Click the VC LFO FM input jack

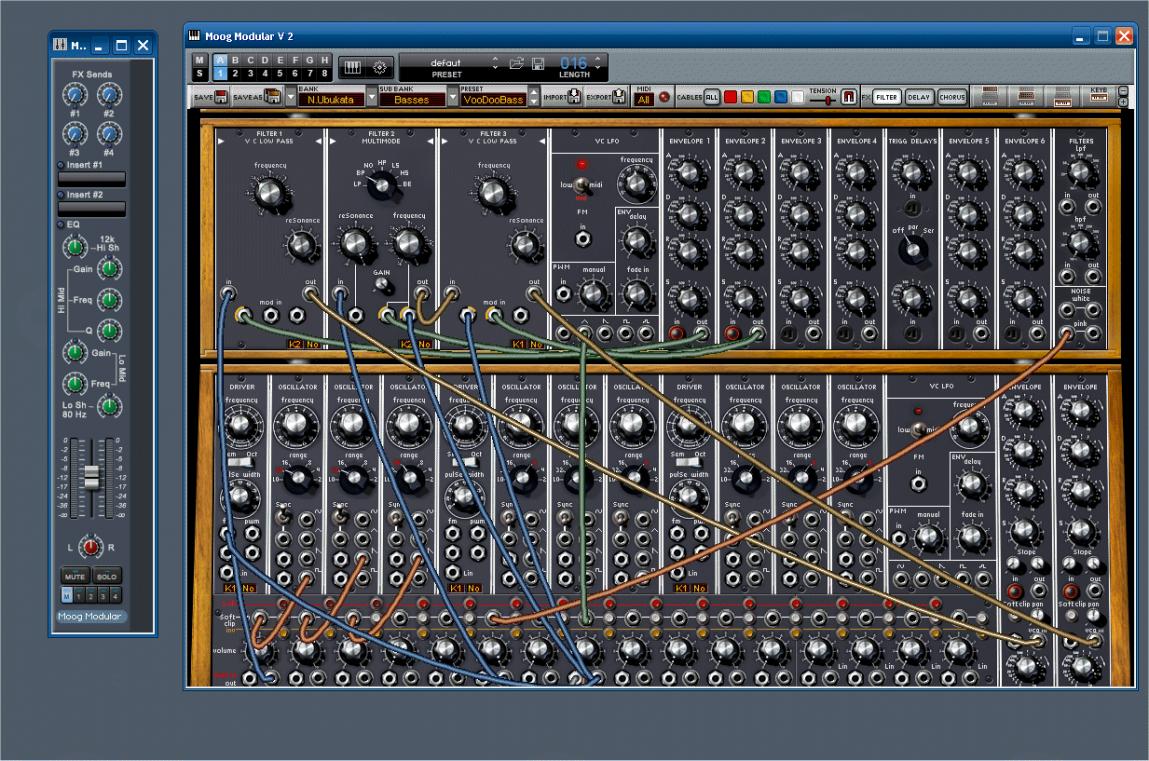tap(583, 238)
